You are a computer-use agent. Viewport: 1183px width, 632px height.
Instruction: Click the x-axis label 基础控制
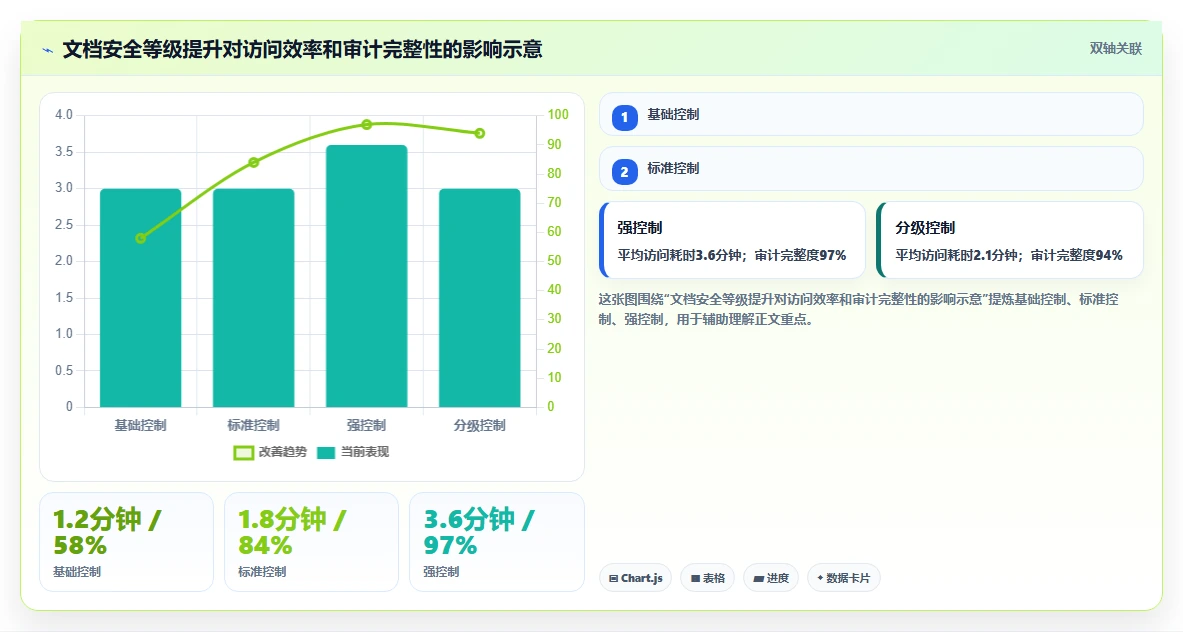(x=140, y=425)
